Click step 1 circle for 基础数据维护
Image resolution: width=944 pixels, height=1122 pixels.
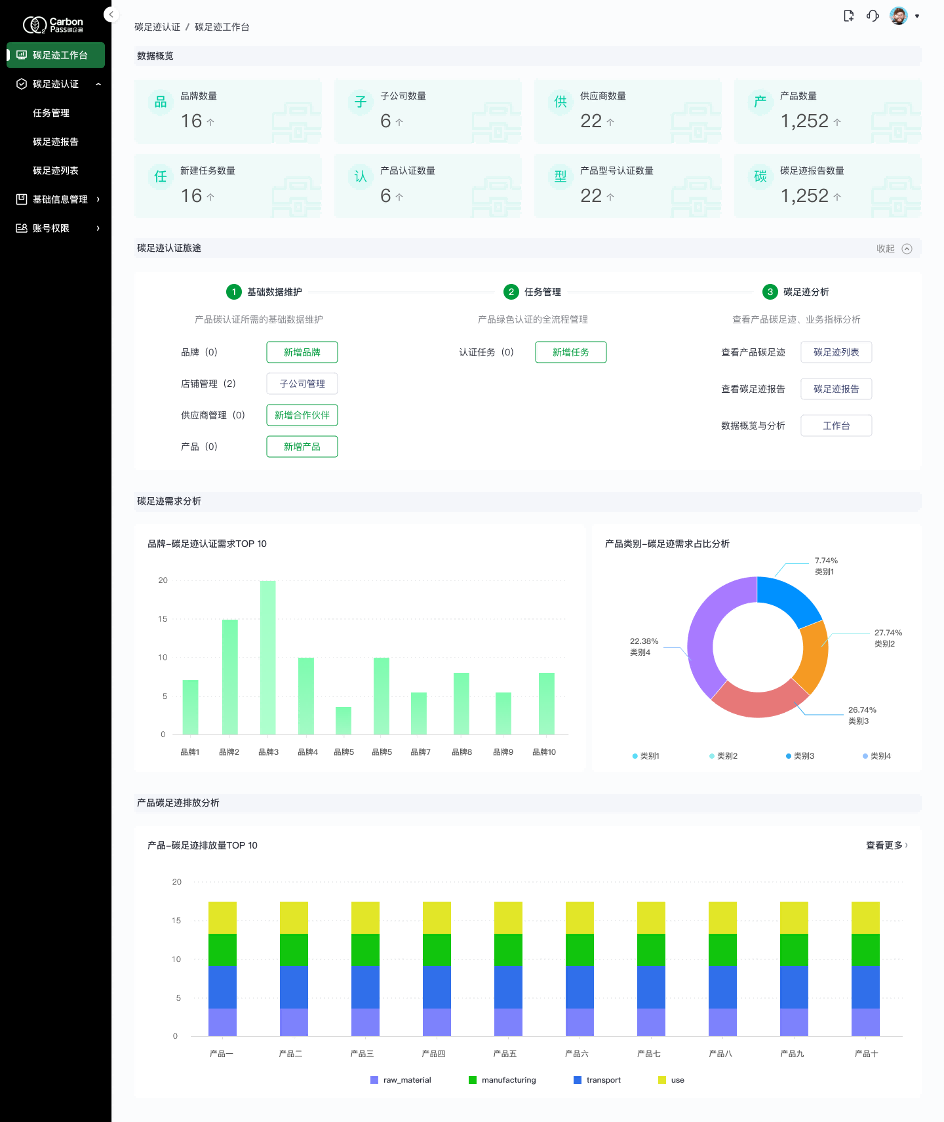coord(233,292)
